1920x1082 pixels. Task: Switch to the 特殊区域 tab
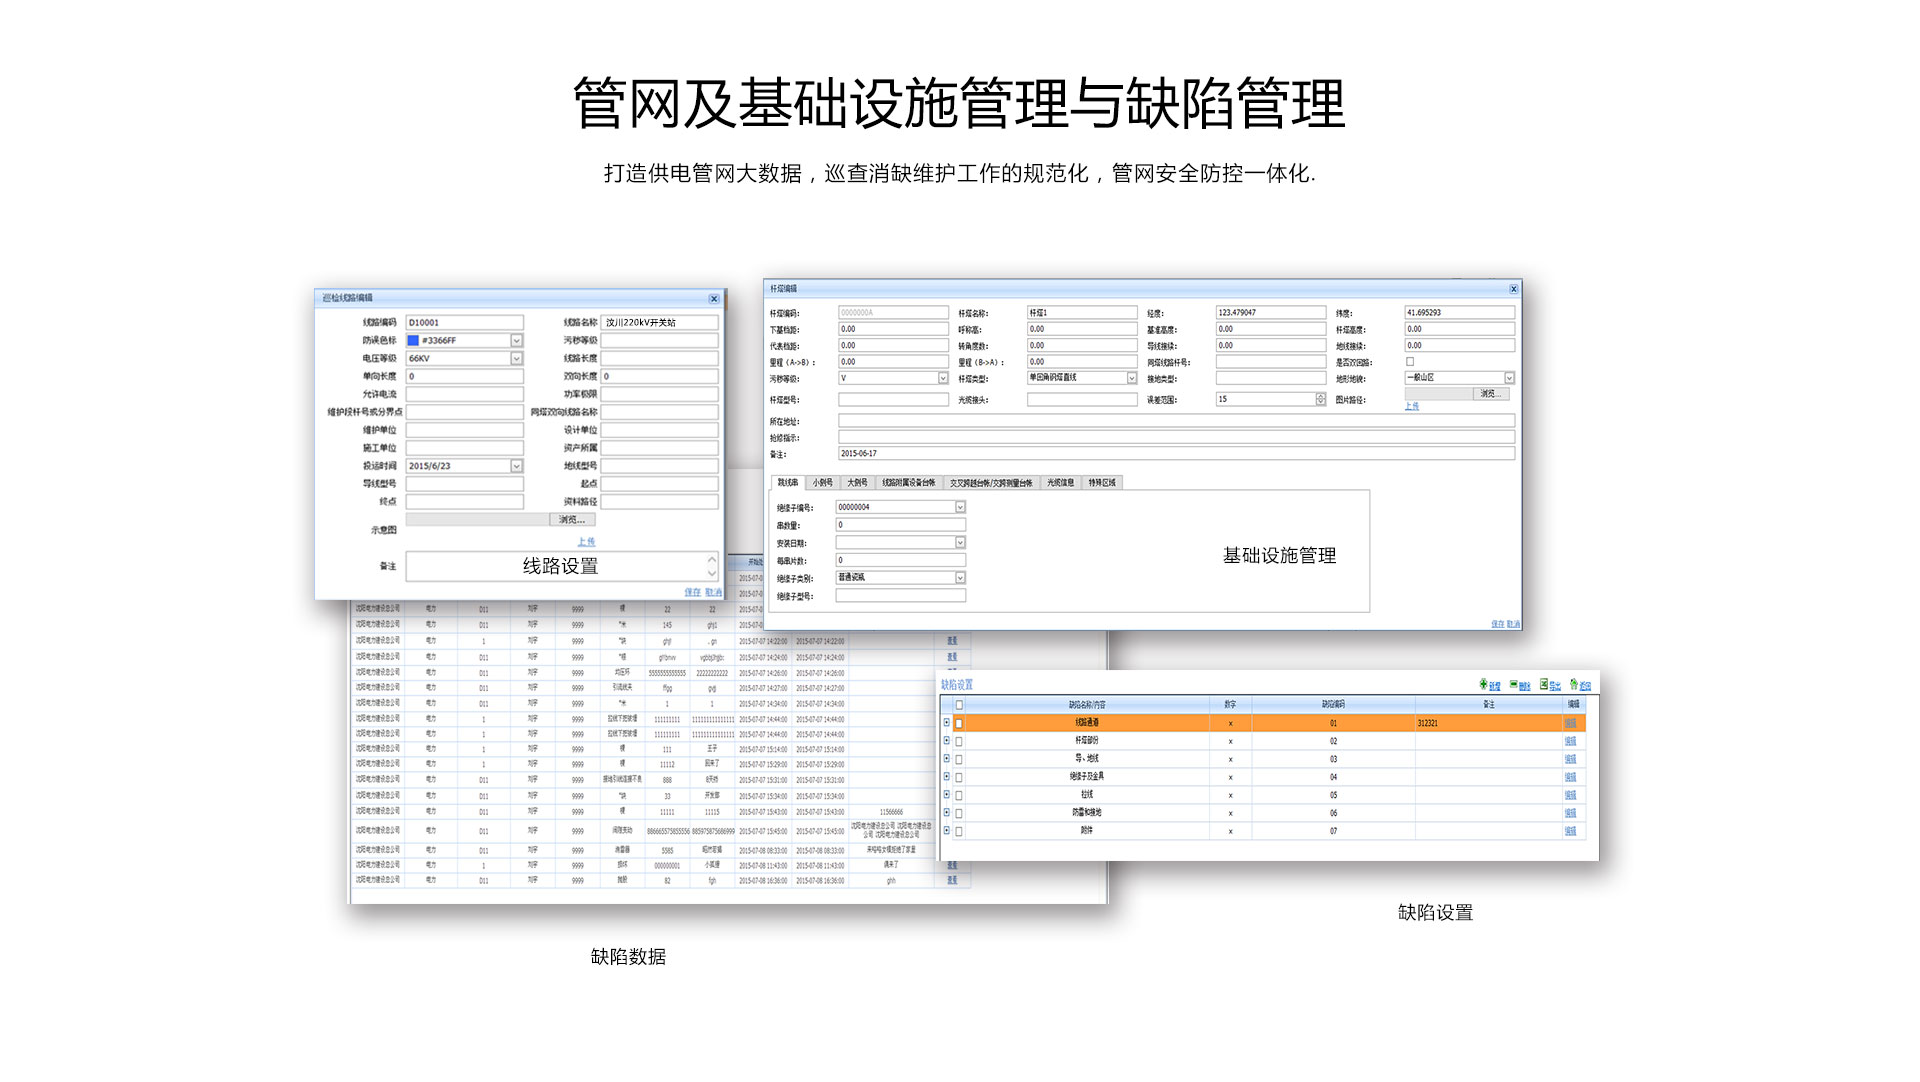1102,483
